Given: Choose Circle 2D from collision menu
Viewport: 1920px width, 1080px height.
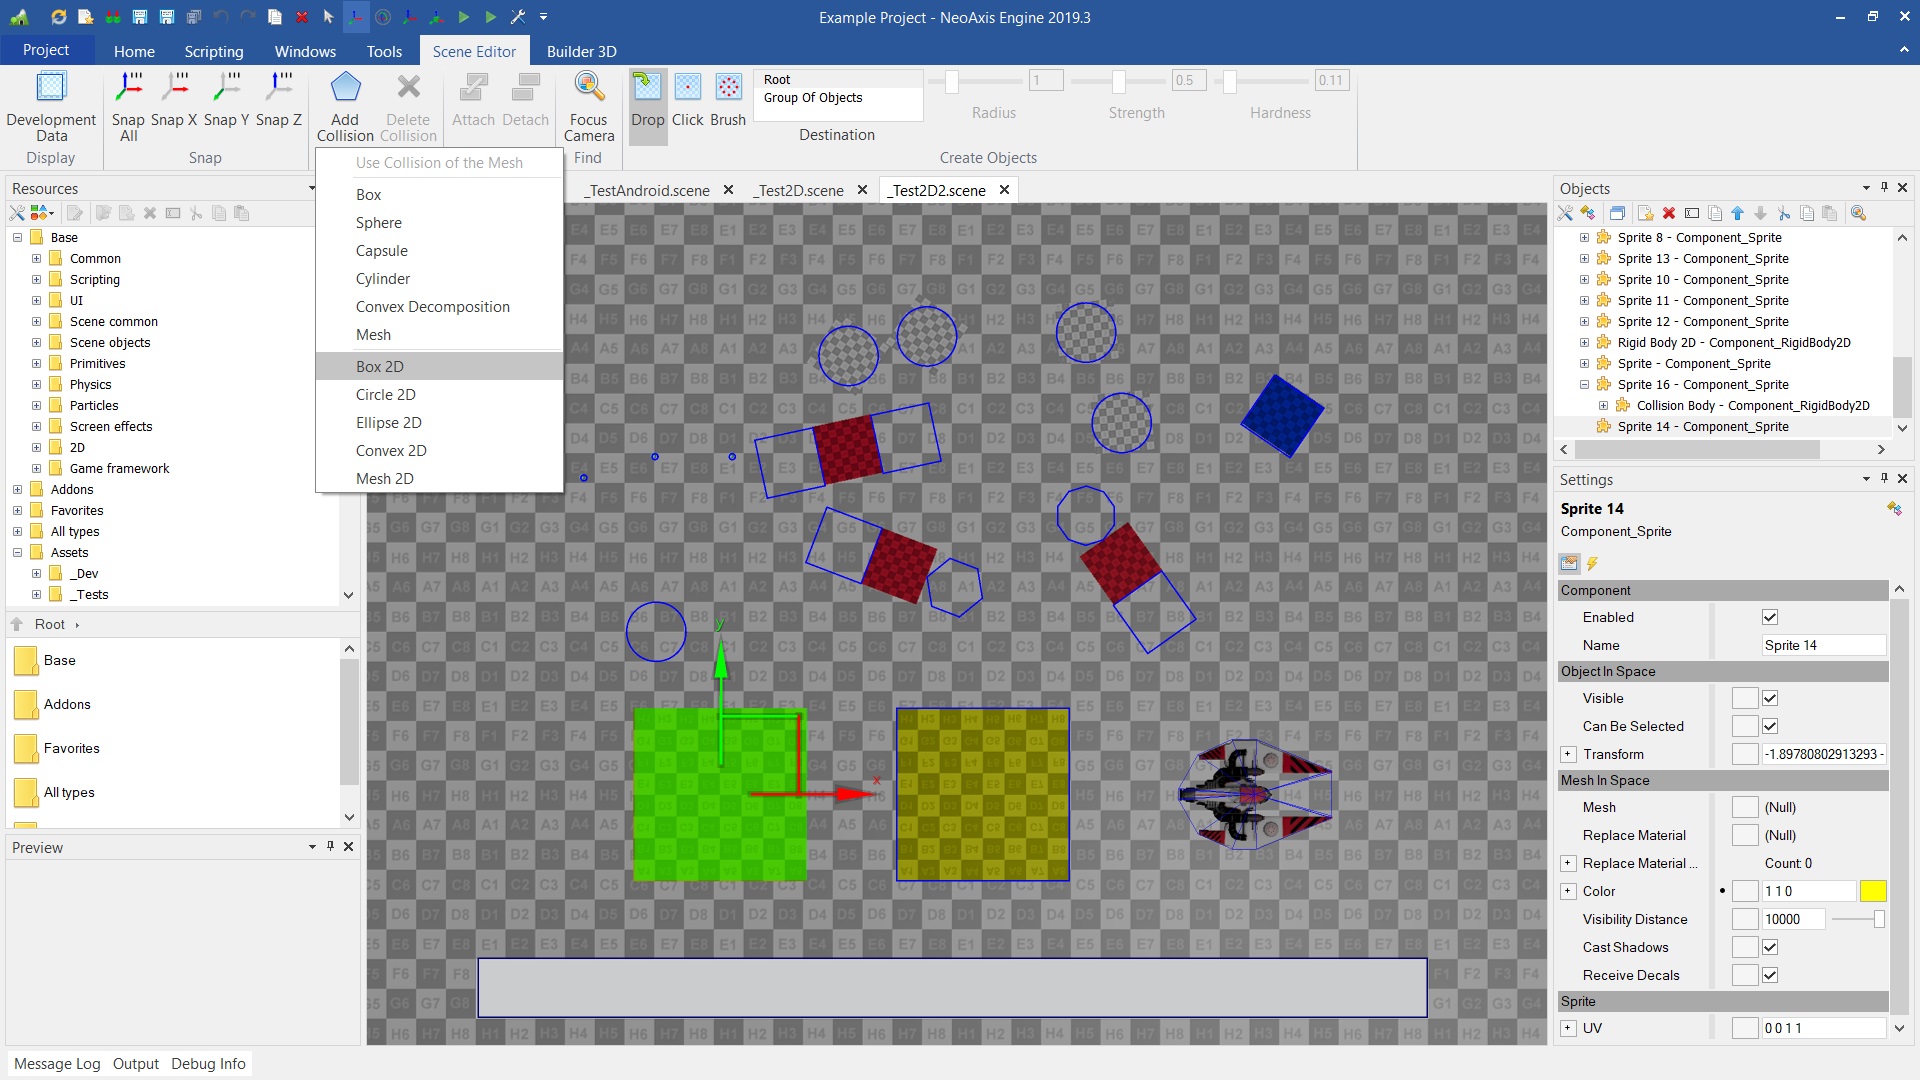Looking at the screenshot, I should pos(385,394).
